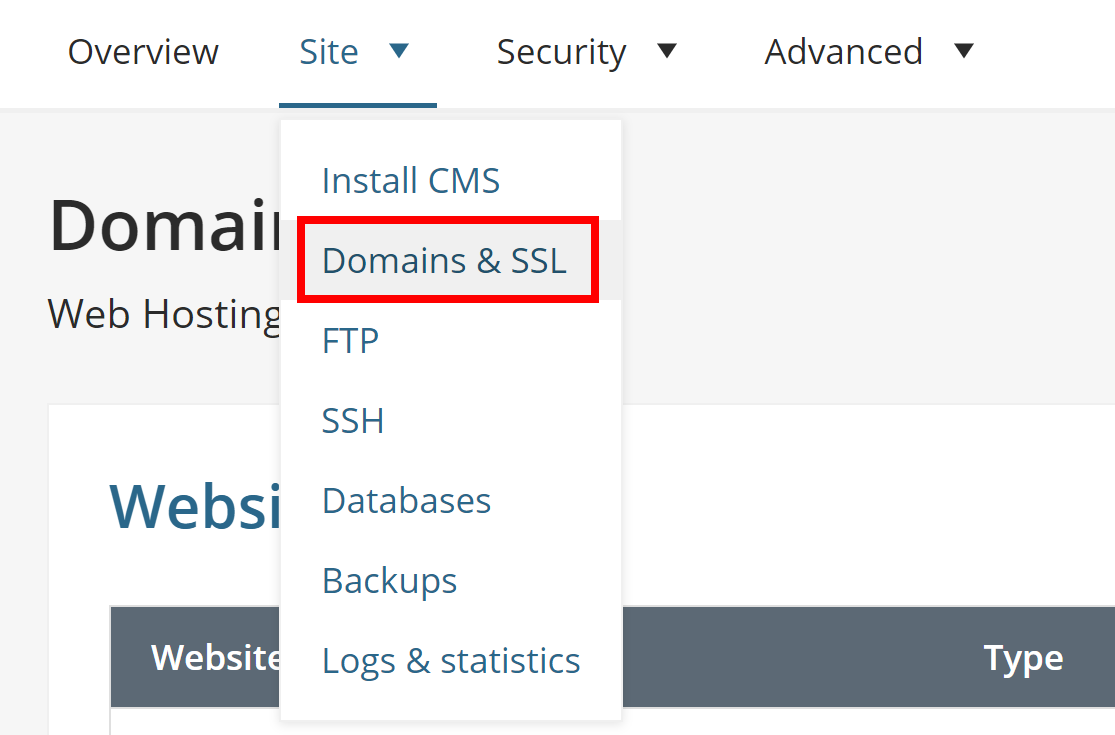Navigate to the Databases section
The image size is (1115, 735).
tap(406, 500)
